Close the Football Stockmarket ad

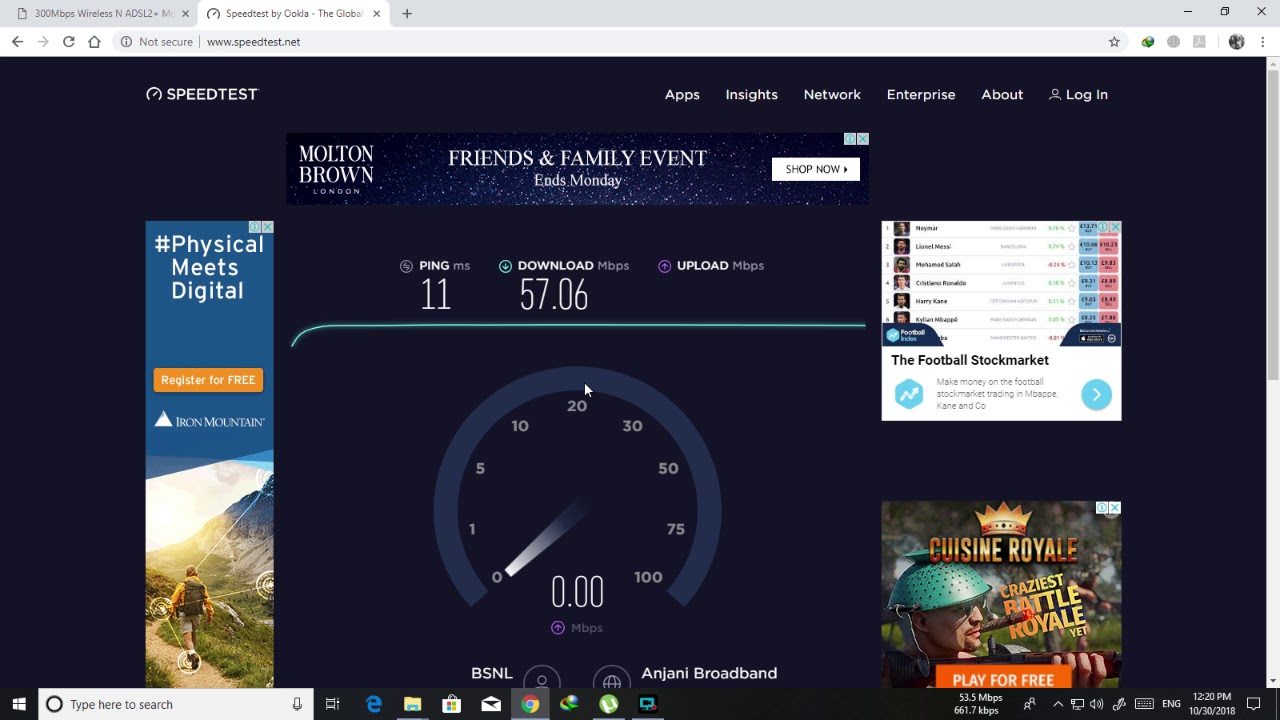(x=1115, y=228)
